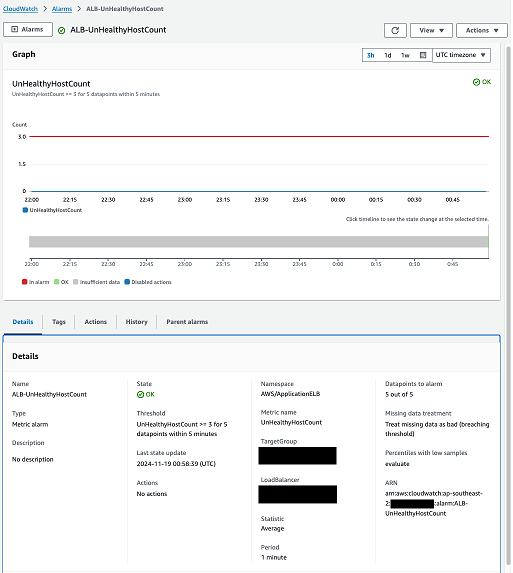Select the 1w time range

click(x=405, y=55)
